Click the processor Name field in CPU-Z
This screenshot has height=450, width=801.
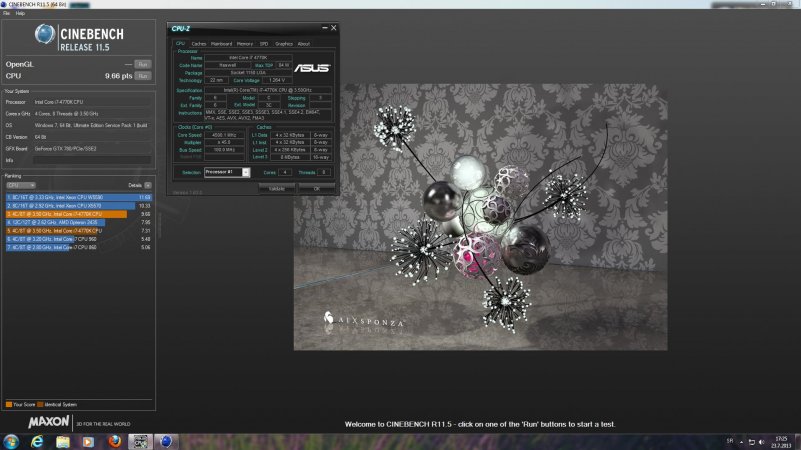point(248,58)
